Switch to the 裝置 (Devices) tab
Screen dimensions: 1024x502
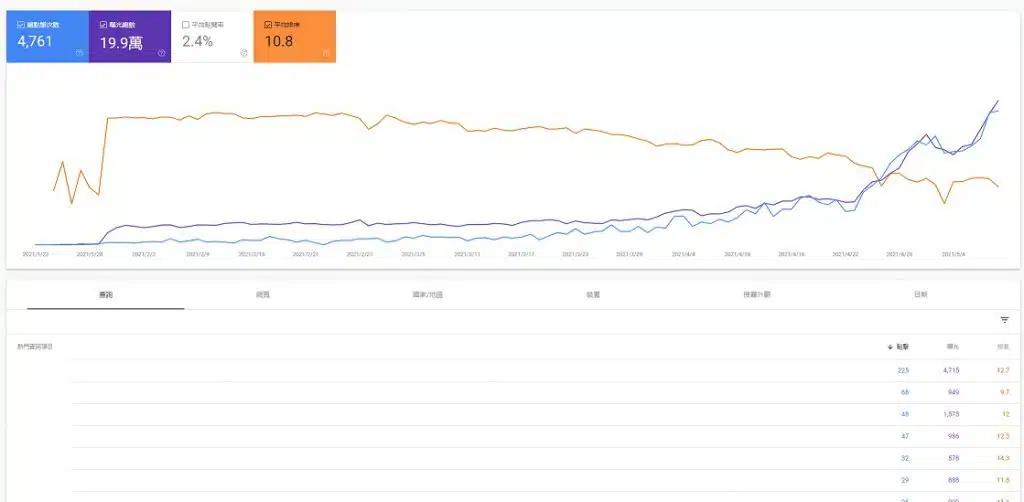point(593,295)
